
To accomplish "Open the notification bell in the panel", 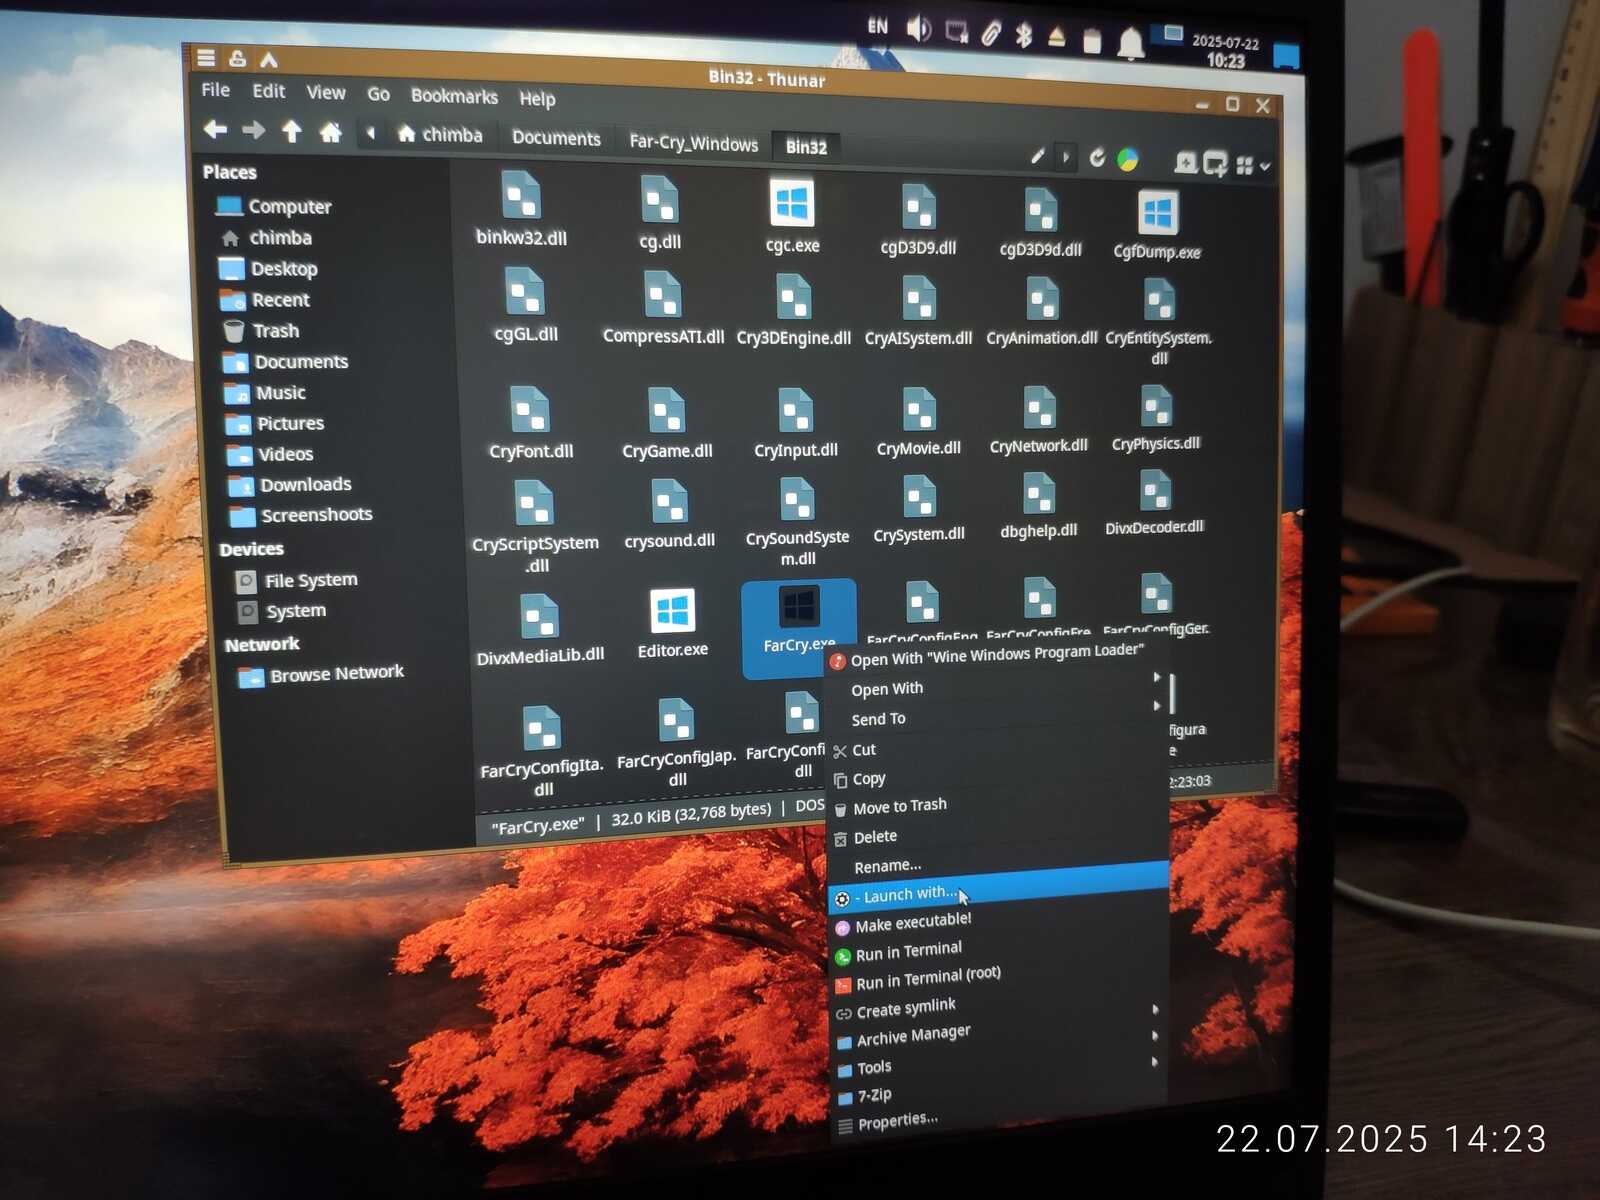I will point(1130,43).
